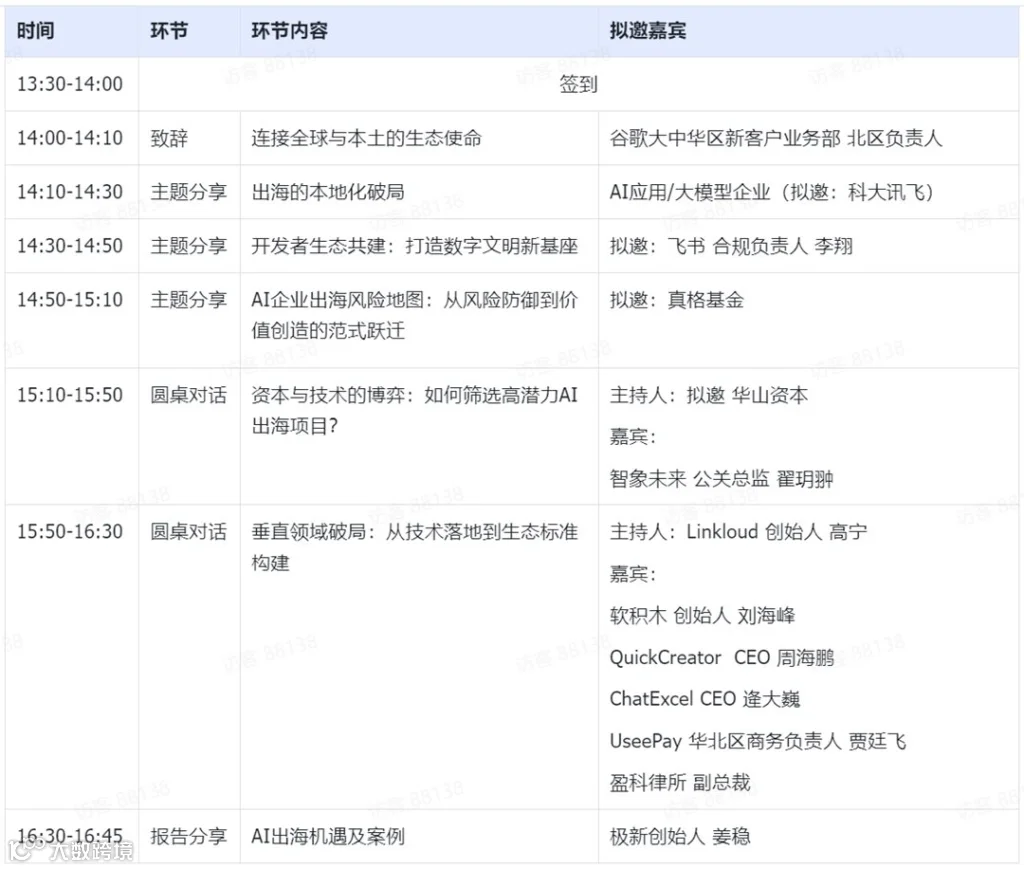
Task: Select 谷歌大中华区新客户业务部 北区负责人 text
Action: click(776, 138)
